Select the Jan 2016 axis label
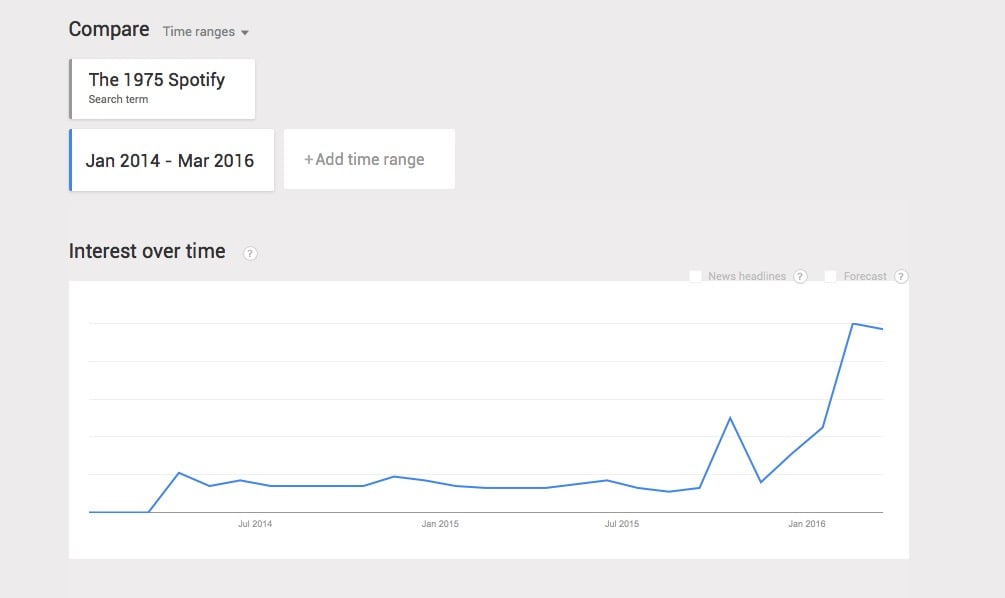Viewport: 1005px width, 598px height. pyautogui.click(x=807, y=524)
